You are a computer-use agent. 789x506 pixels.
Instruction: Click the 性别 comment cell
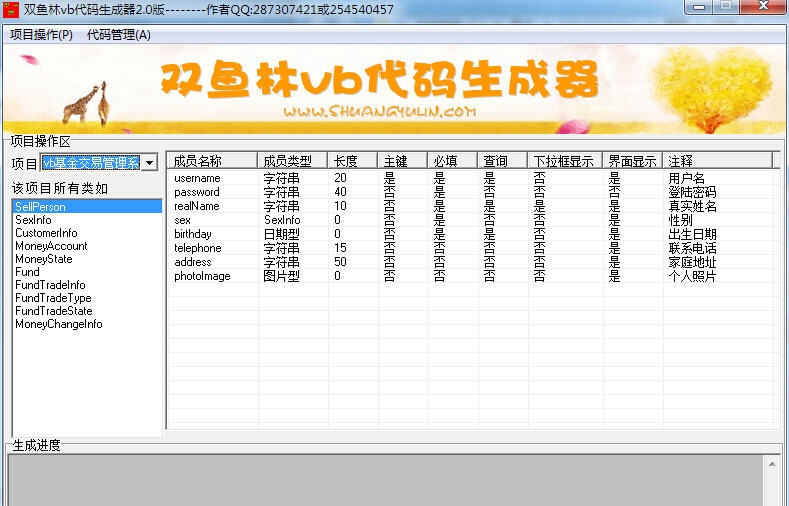[680, 220]
